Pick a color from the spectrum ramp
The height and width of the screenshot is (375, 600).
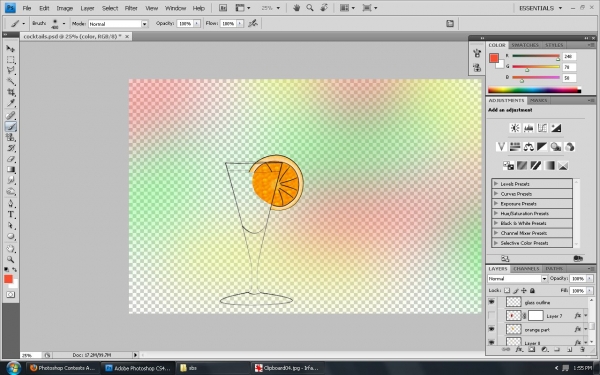534,90
